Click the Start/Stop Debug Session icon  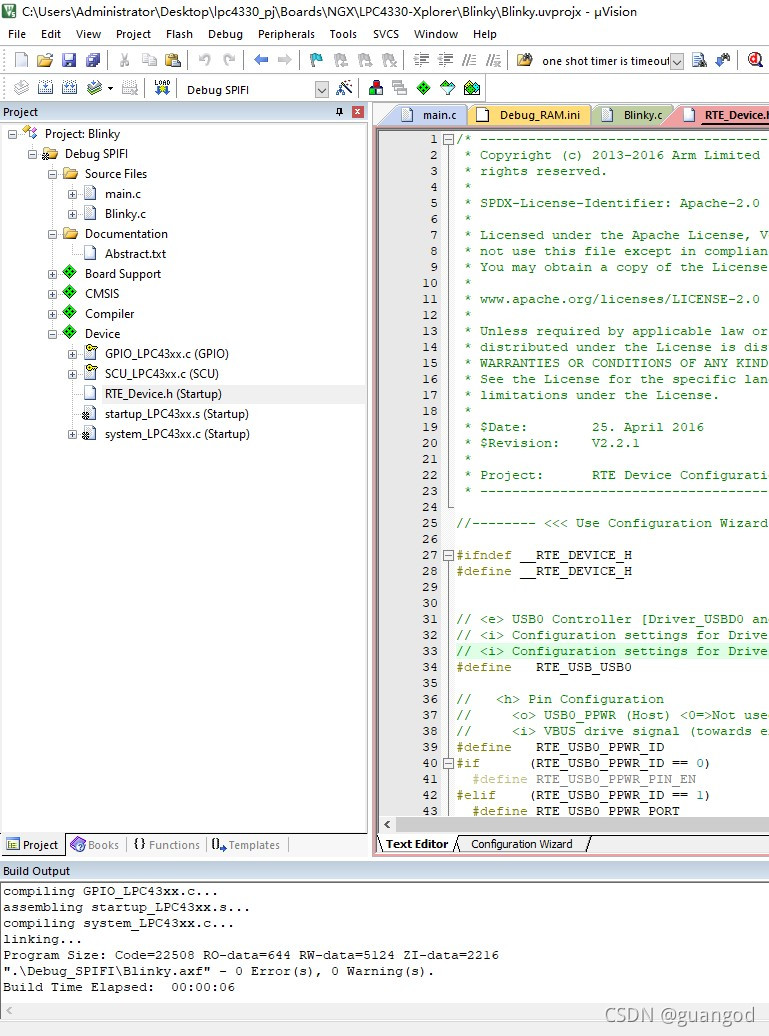755,60
